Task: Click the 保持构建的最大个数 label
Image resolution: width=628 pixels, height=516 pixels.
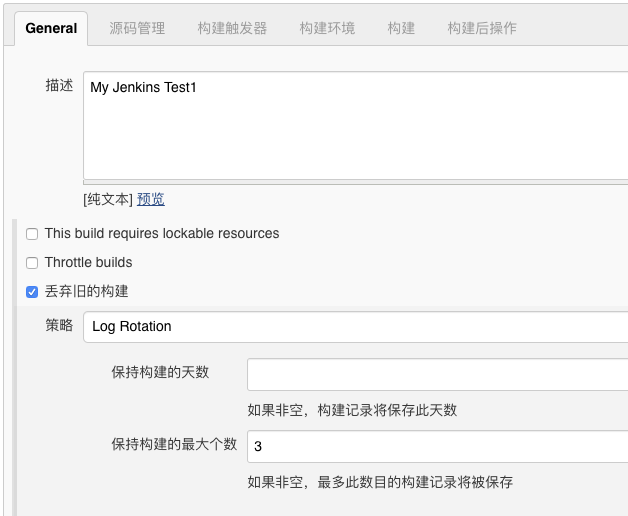Action: 174,444
